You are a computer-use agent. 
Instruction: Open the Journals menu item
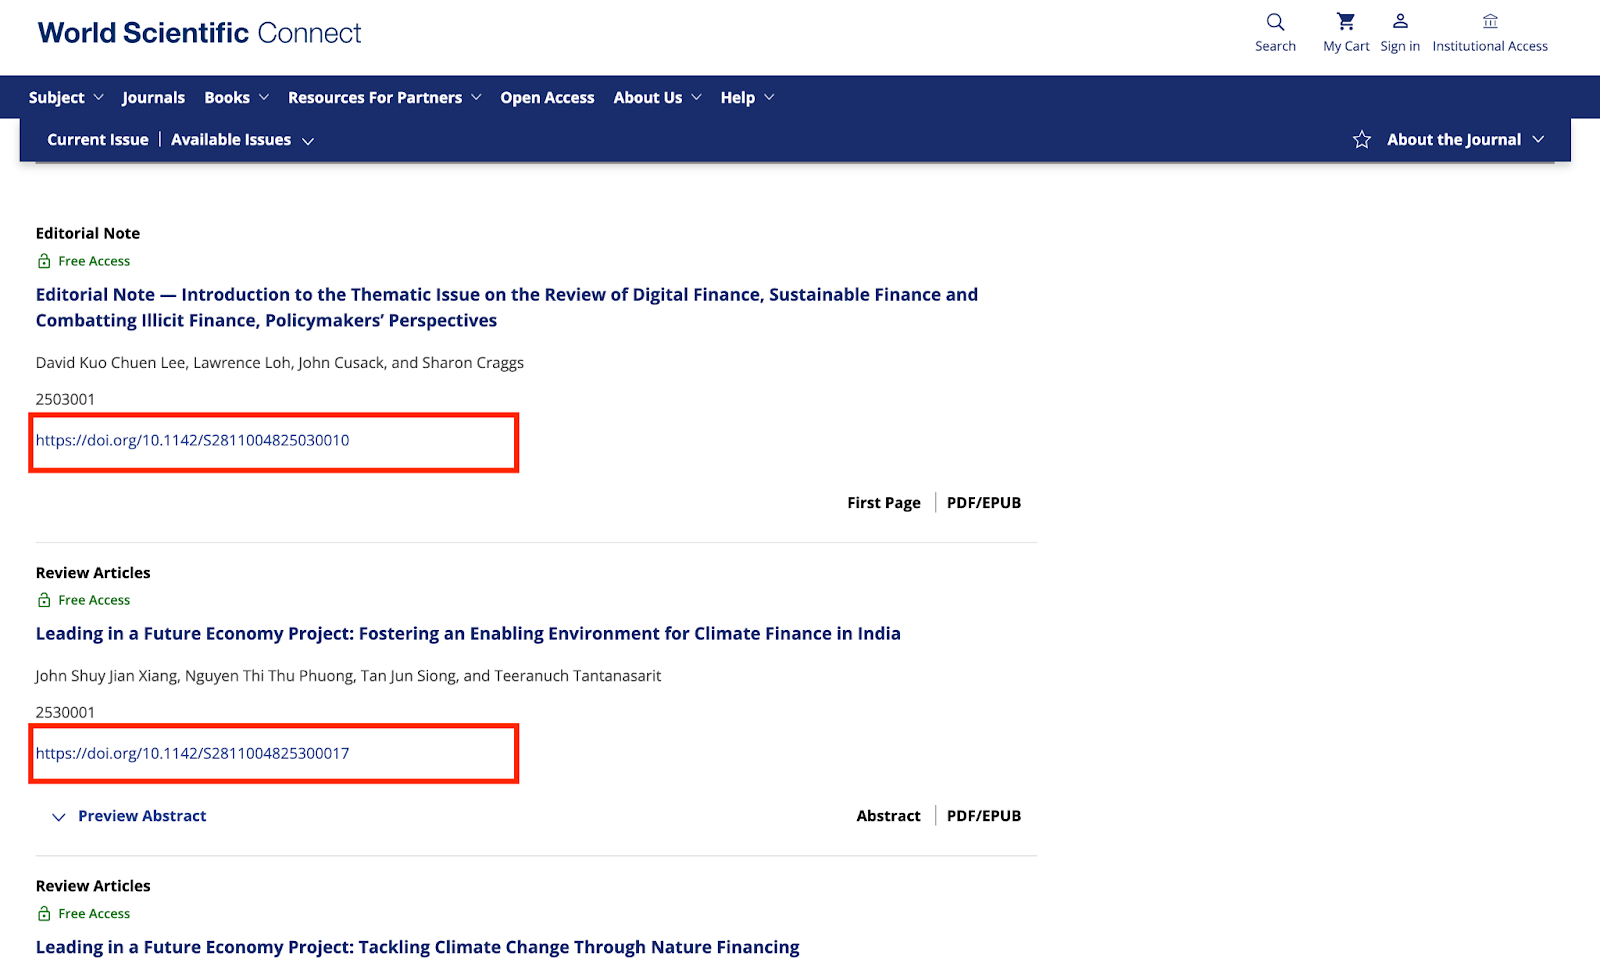pyautogui.click(x=153, y=97)
